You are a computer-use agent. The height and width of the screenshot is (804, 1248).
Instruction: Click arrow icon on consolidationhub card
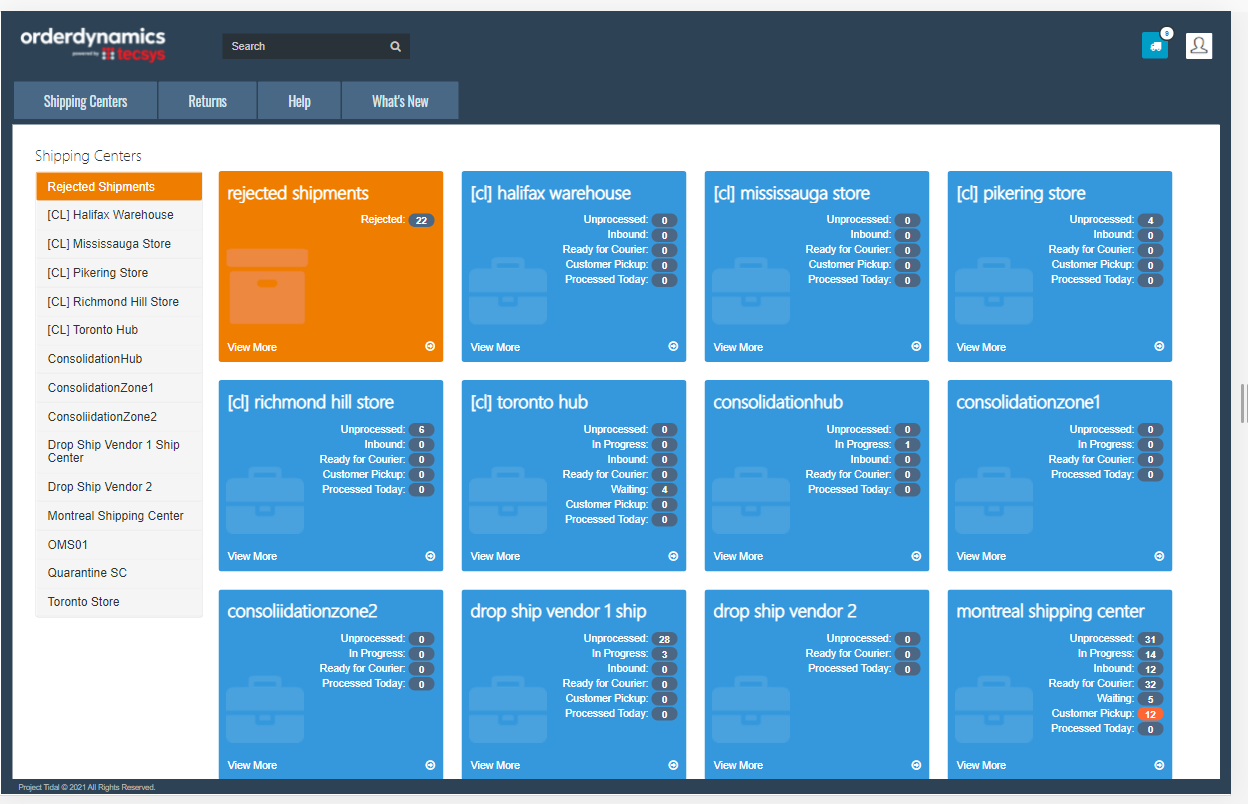pyautogui.click(x=916, y=555)
